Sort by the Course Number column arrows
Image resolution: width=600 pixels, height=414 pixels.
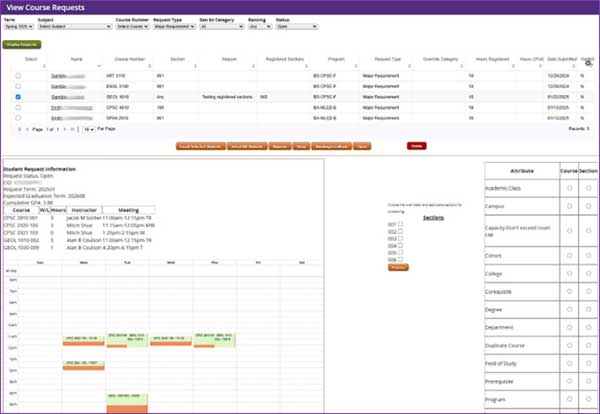[149, 66]
